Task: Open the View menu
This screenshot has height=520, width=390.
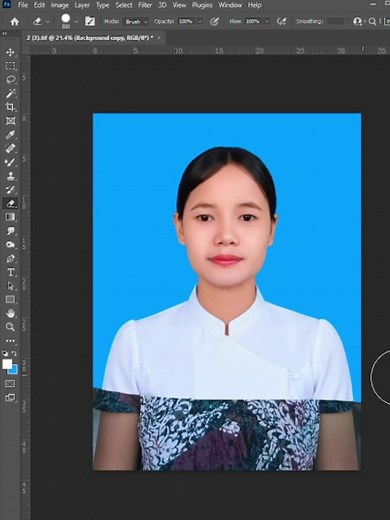Action: [x=179, y=5]
